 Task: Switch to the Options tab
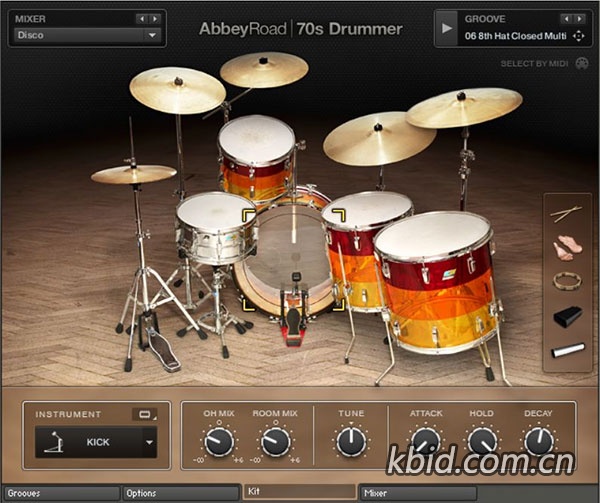point(181,493)
